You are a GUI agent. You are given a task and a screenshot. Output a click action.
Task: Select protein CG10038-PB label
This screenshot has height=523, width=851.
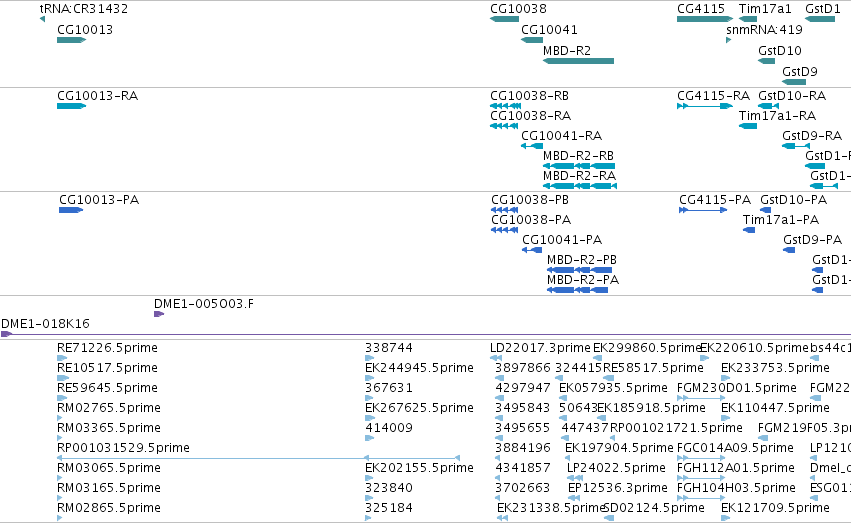(x=530, y=200)
